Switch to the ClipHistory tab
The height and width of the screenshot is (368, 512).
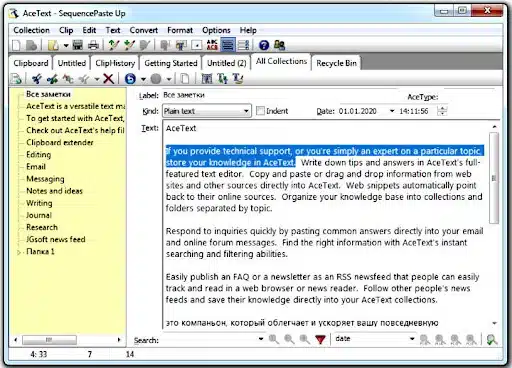[x=115, y=63]
